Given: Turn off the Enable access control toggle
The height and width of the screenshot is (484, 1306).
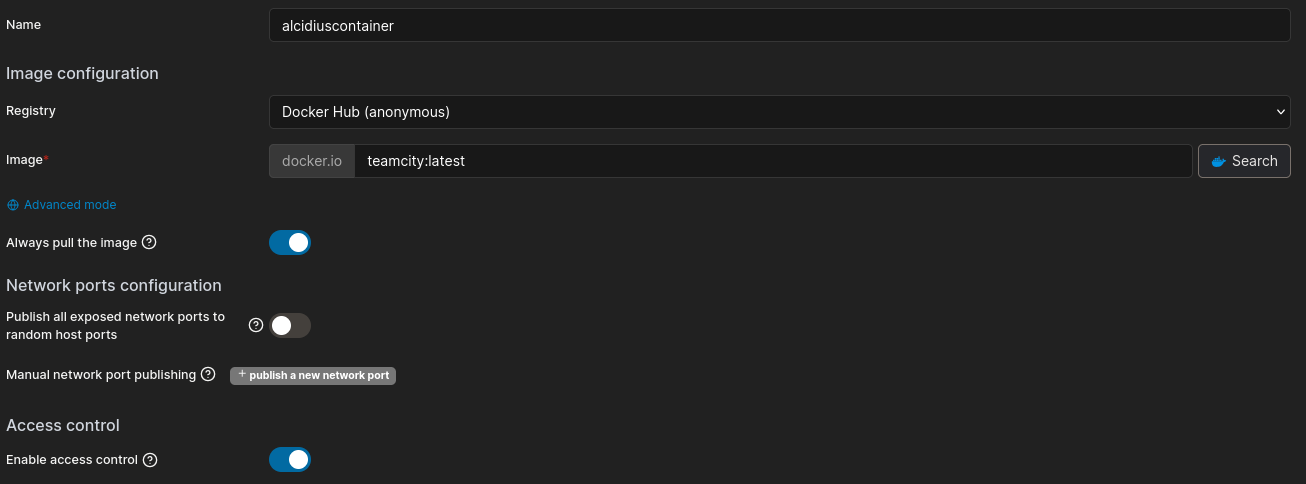Looking at the screenshot, I should pos(290,460).
